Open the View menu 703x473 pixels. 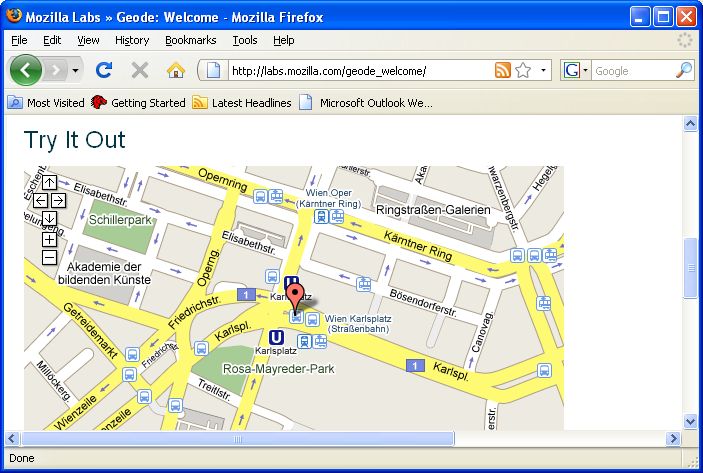[88, 40]
